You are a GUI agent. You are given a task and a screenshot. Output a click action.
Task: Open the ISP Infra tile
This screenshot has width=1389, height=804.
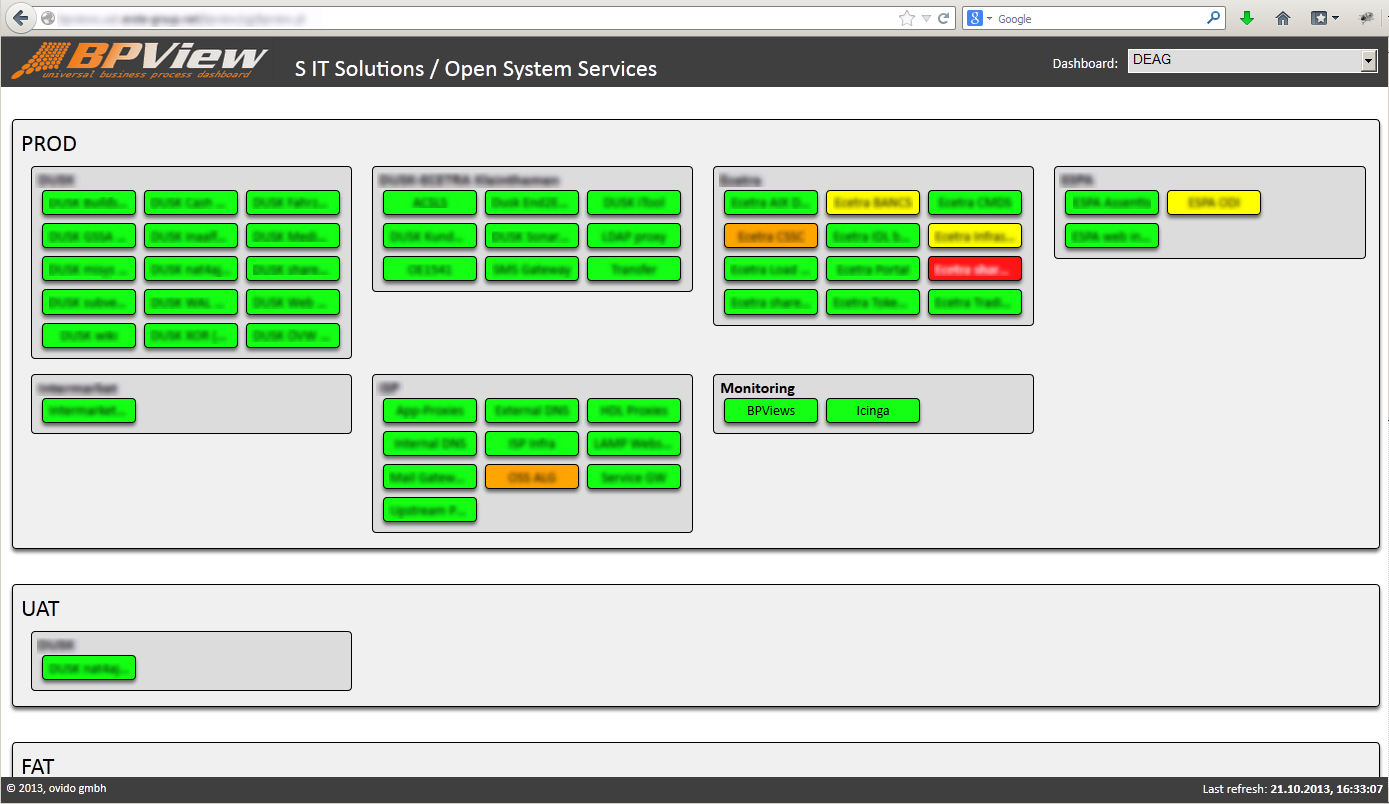(x=532, y=444)
